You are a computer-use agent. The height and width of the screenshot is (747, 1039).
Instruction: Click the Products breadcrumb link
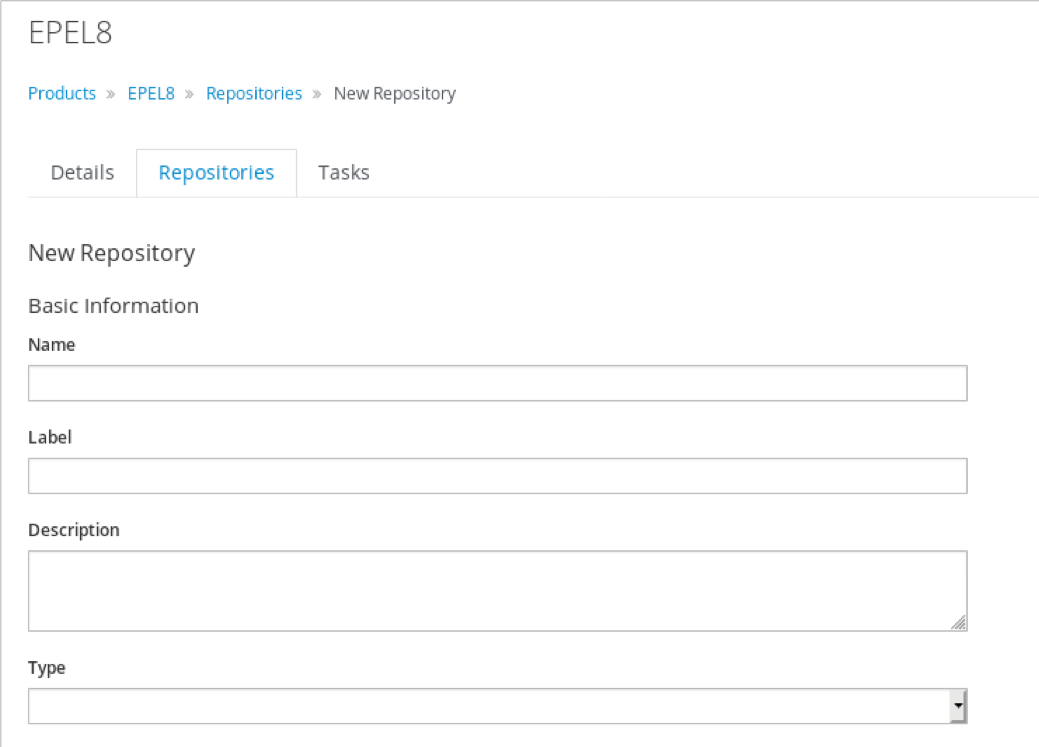pyautogui.click(x=62, y=93)
